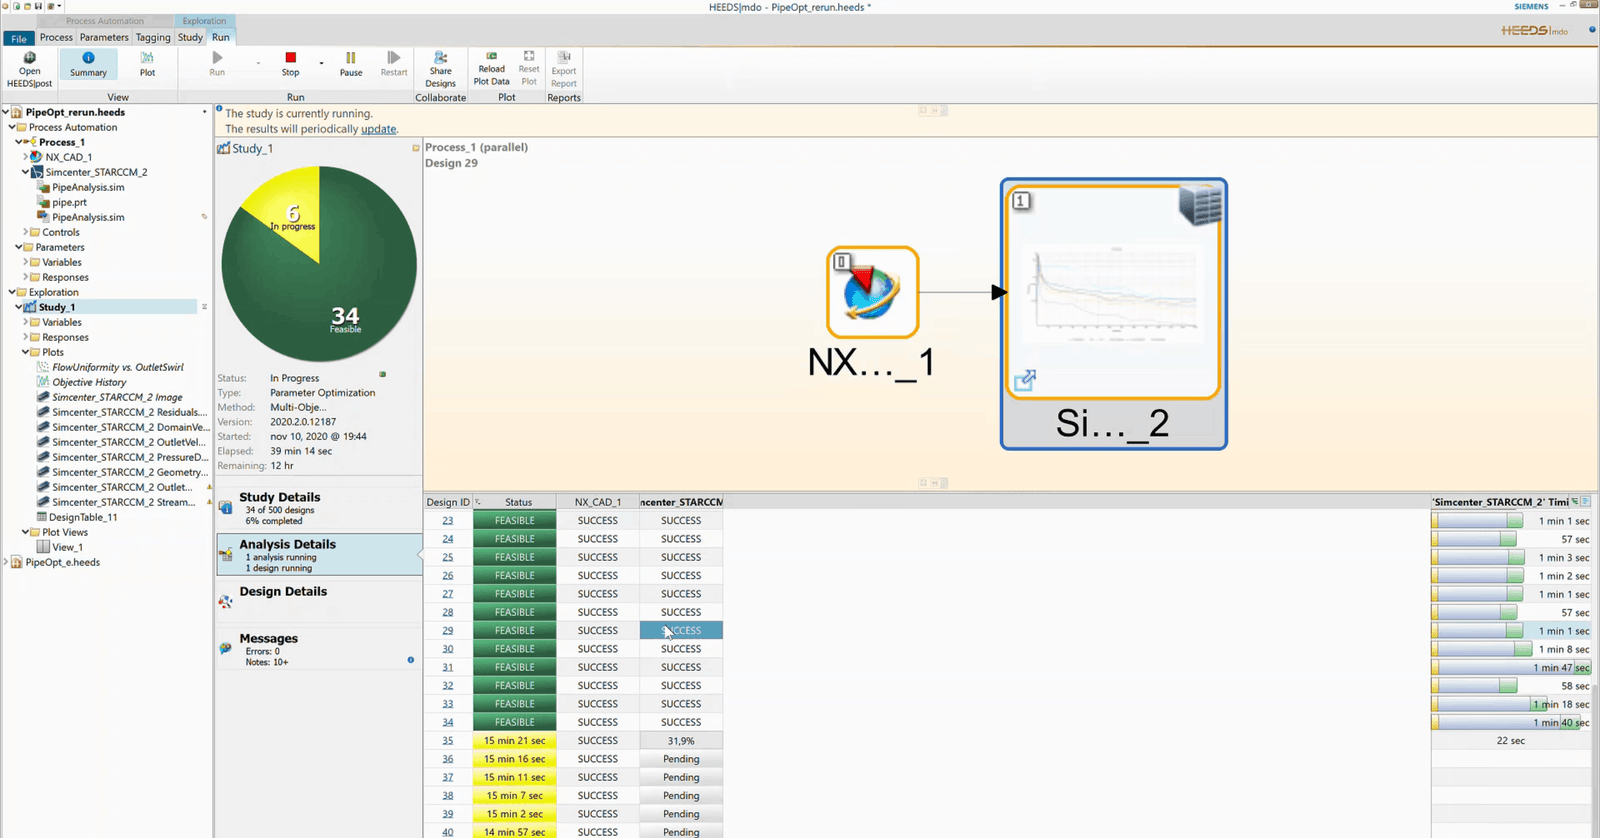The height and width of the screenshot is (838, 1600).
Task: Select the 31,9% progress cell for design 35
Action: [x=681, y=740]
